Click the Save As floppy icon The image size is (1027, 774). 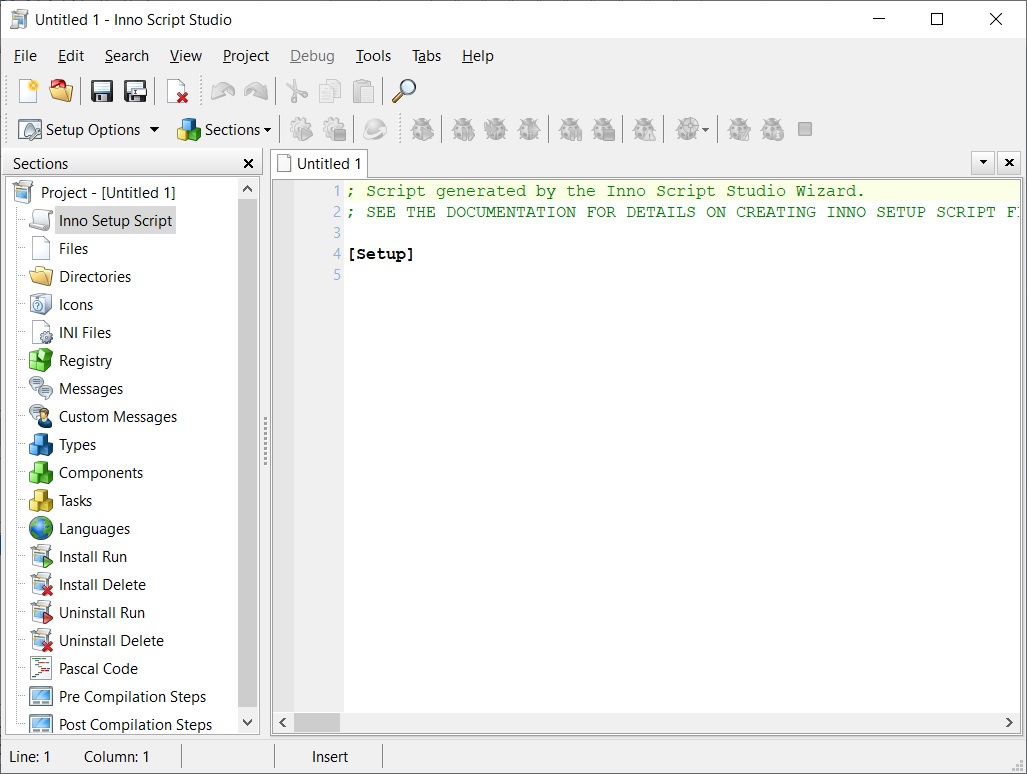pos(136,91)
